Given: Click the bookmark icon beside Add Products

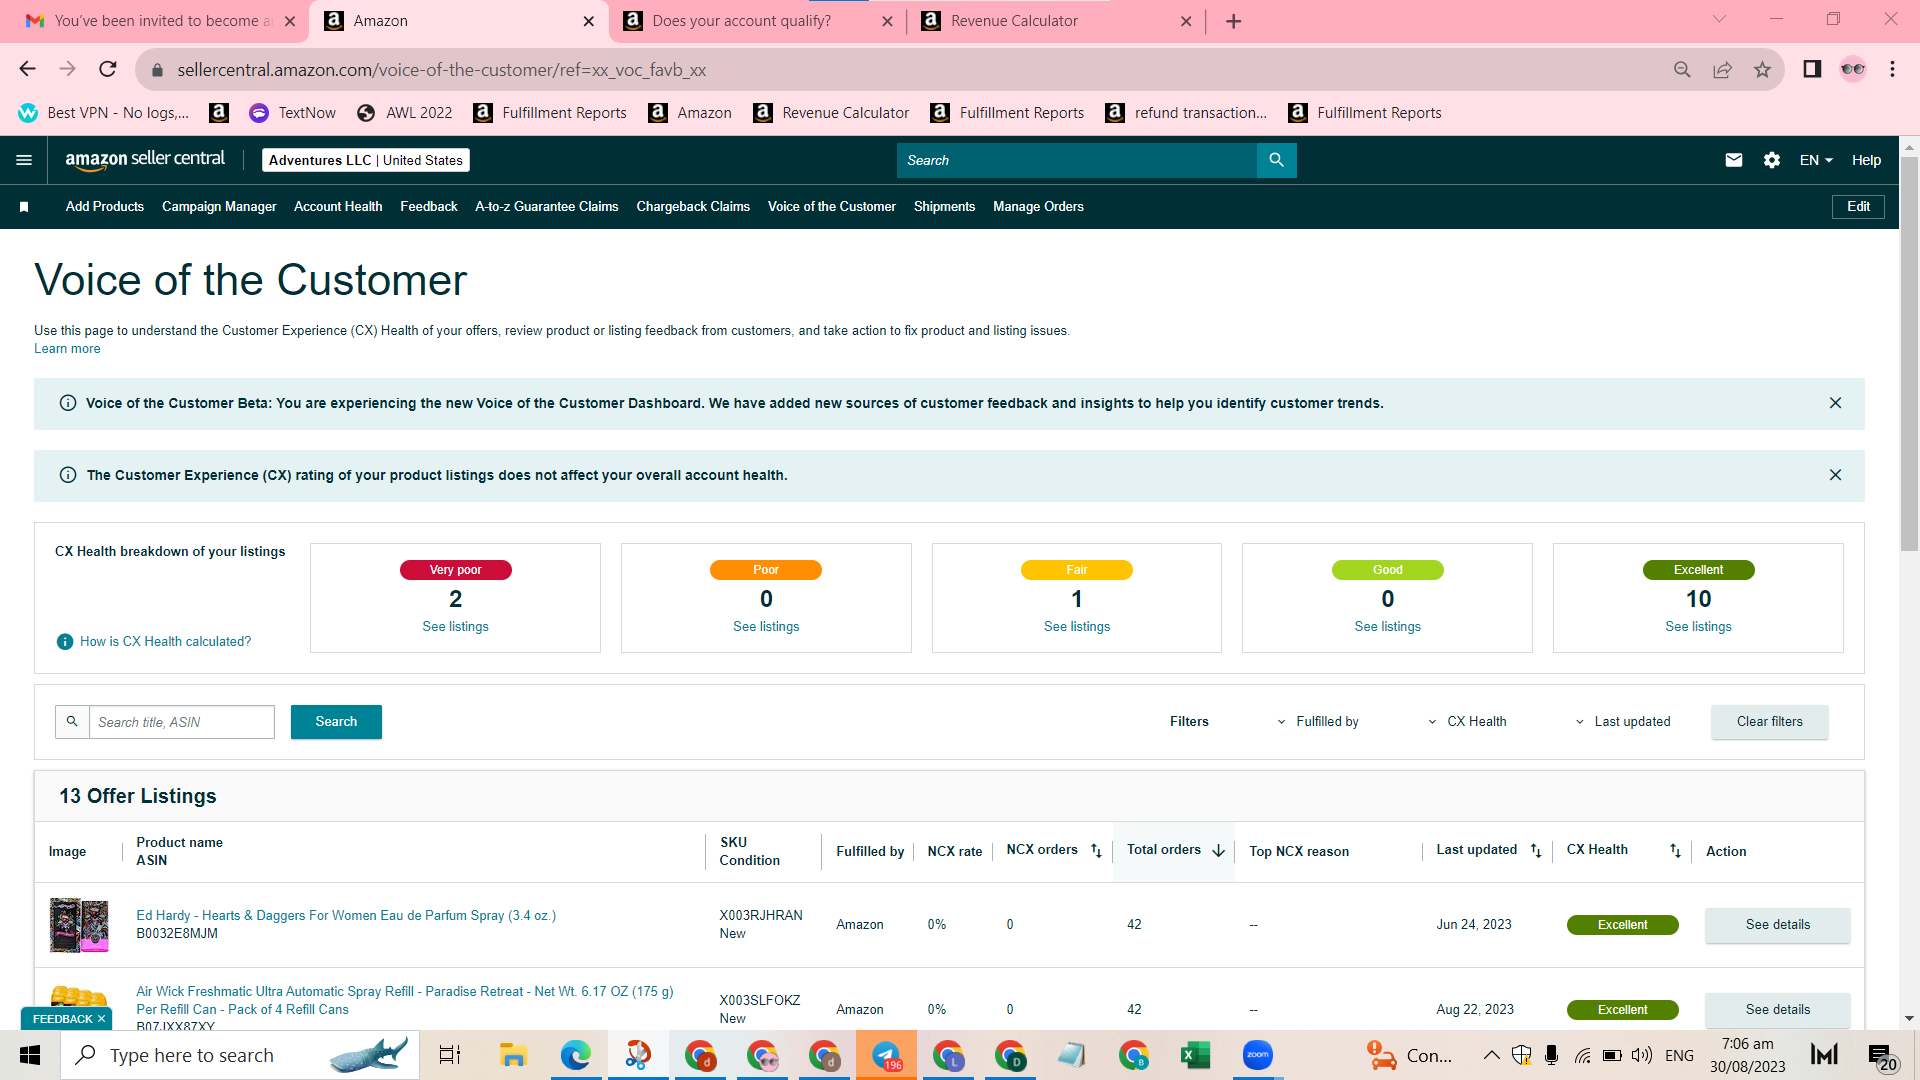Looking at the screenshot, I should (x=24, y=207).
